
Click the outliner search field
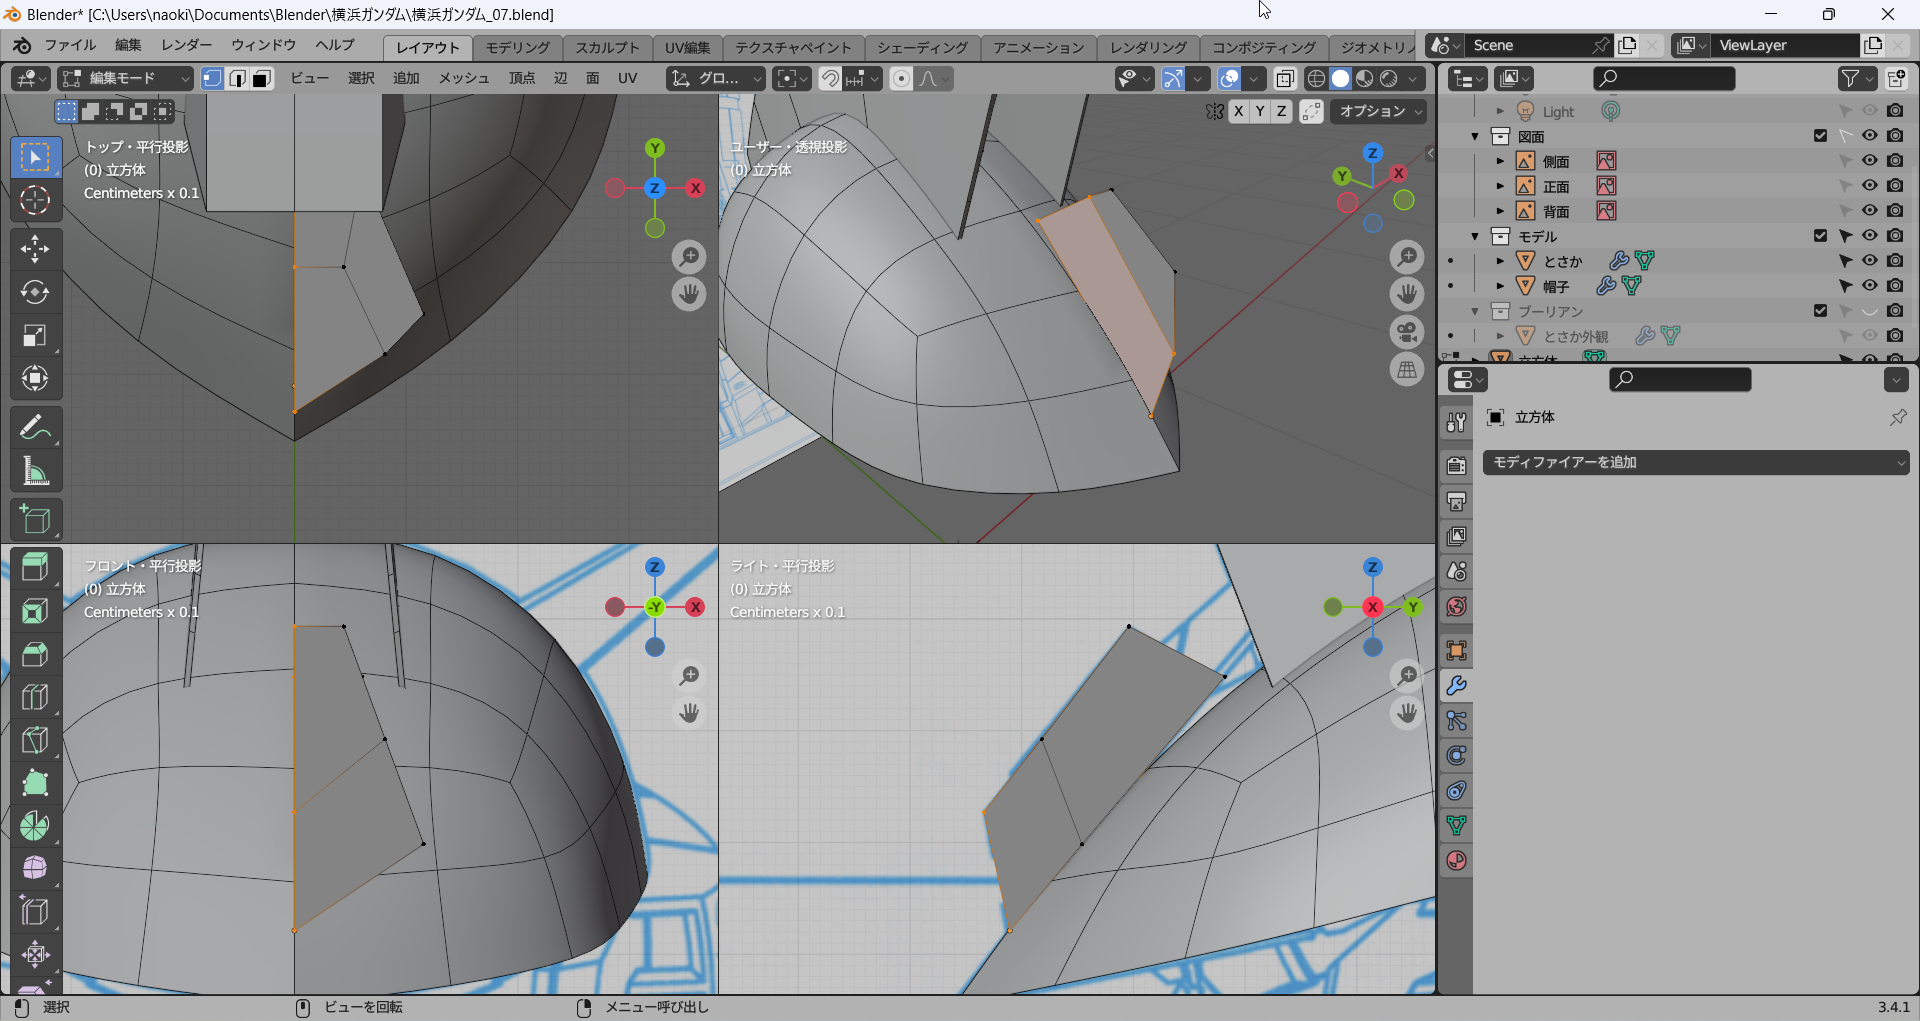[1664, 79]
